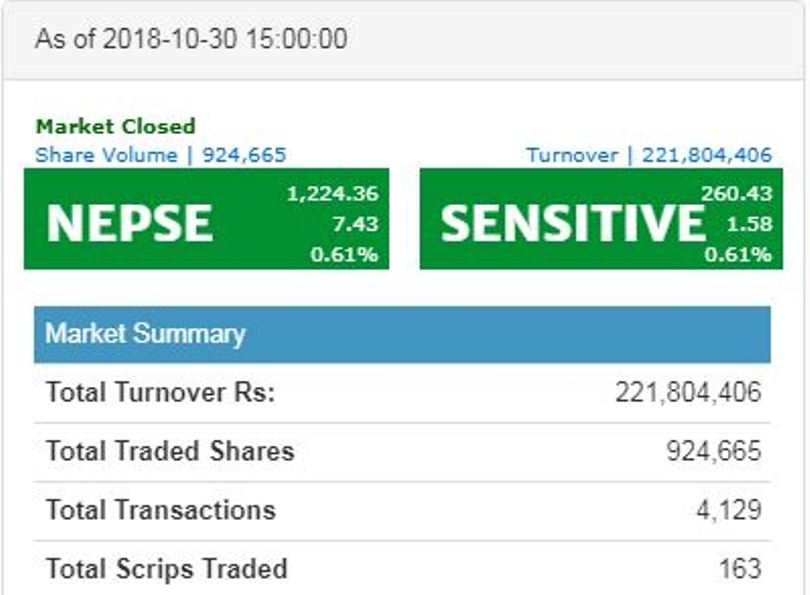
Task: Click the 0.61% change in SENSITIVE box
Action: click(737, 255)
